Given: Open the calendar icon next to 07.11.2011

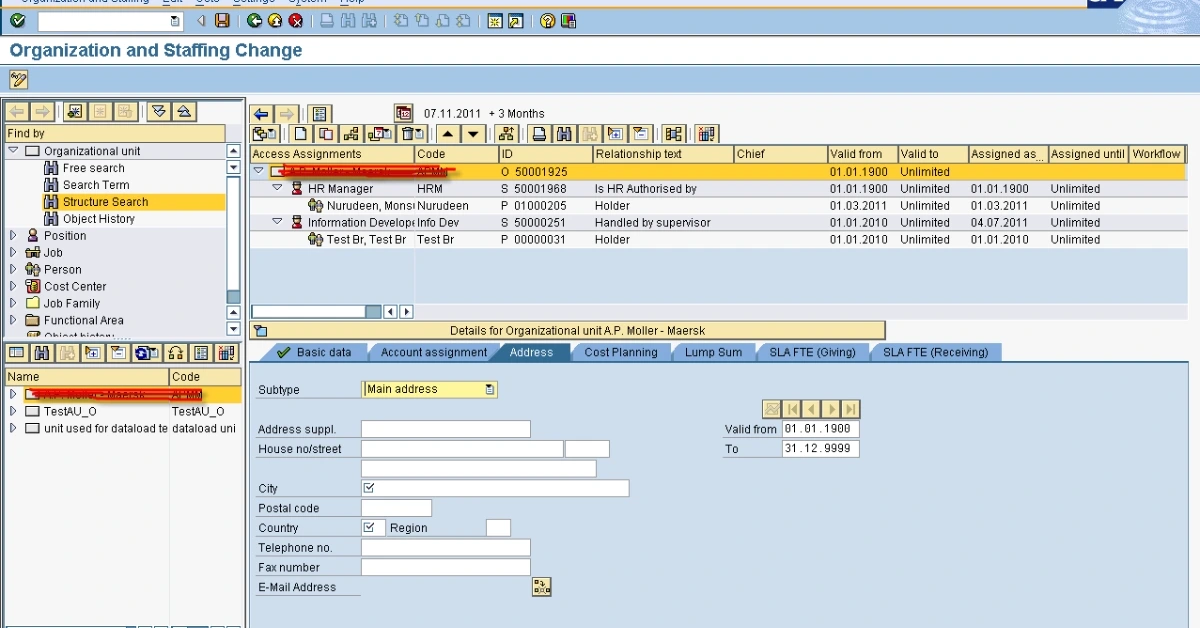Looking at the screenshot, I should tap(404, 113).
